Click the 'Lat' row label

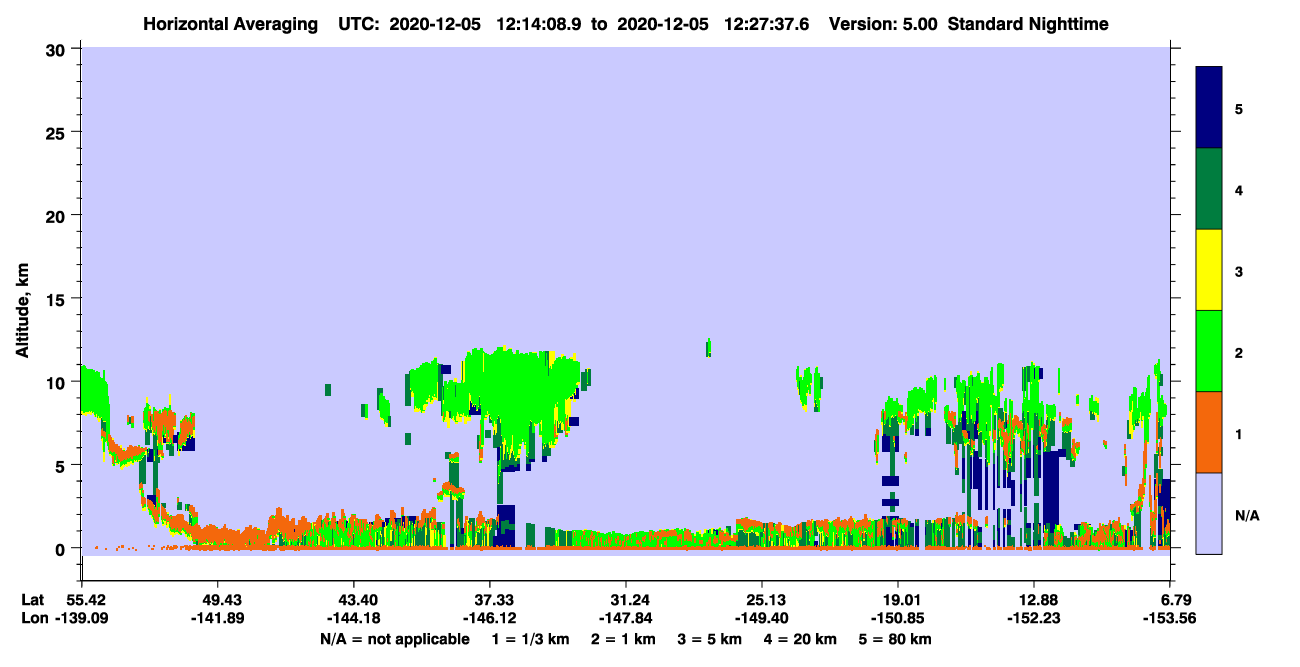pyautogui.click(x=33, y=599)
